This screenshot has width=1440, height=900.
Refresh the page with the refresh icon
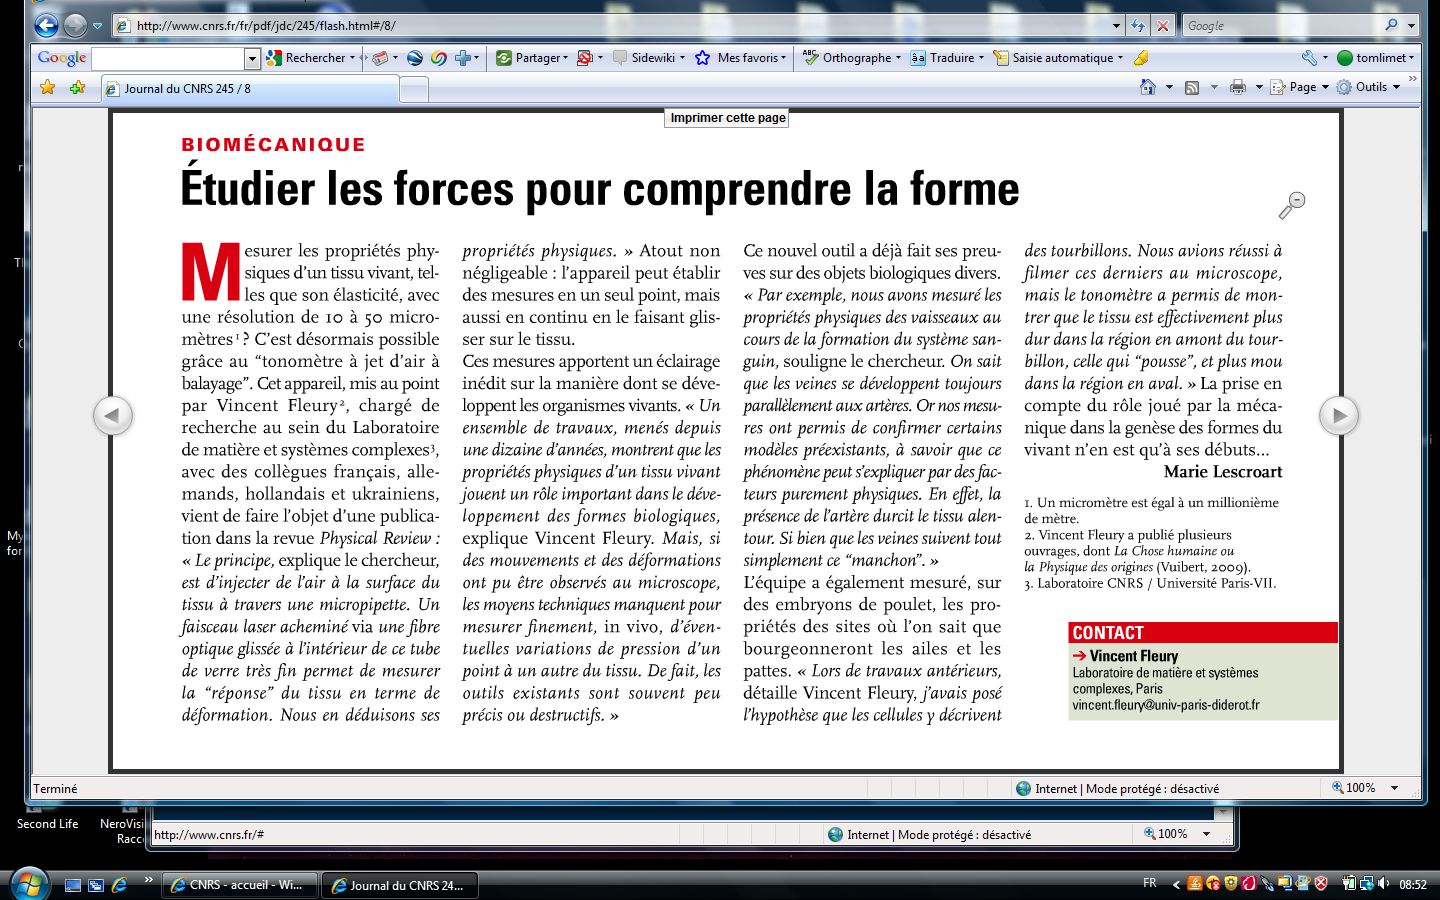[x=1137, y=26]
